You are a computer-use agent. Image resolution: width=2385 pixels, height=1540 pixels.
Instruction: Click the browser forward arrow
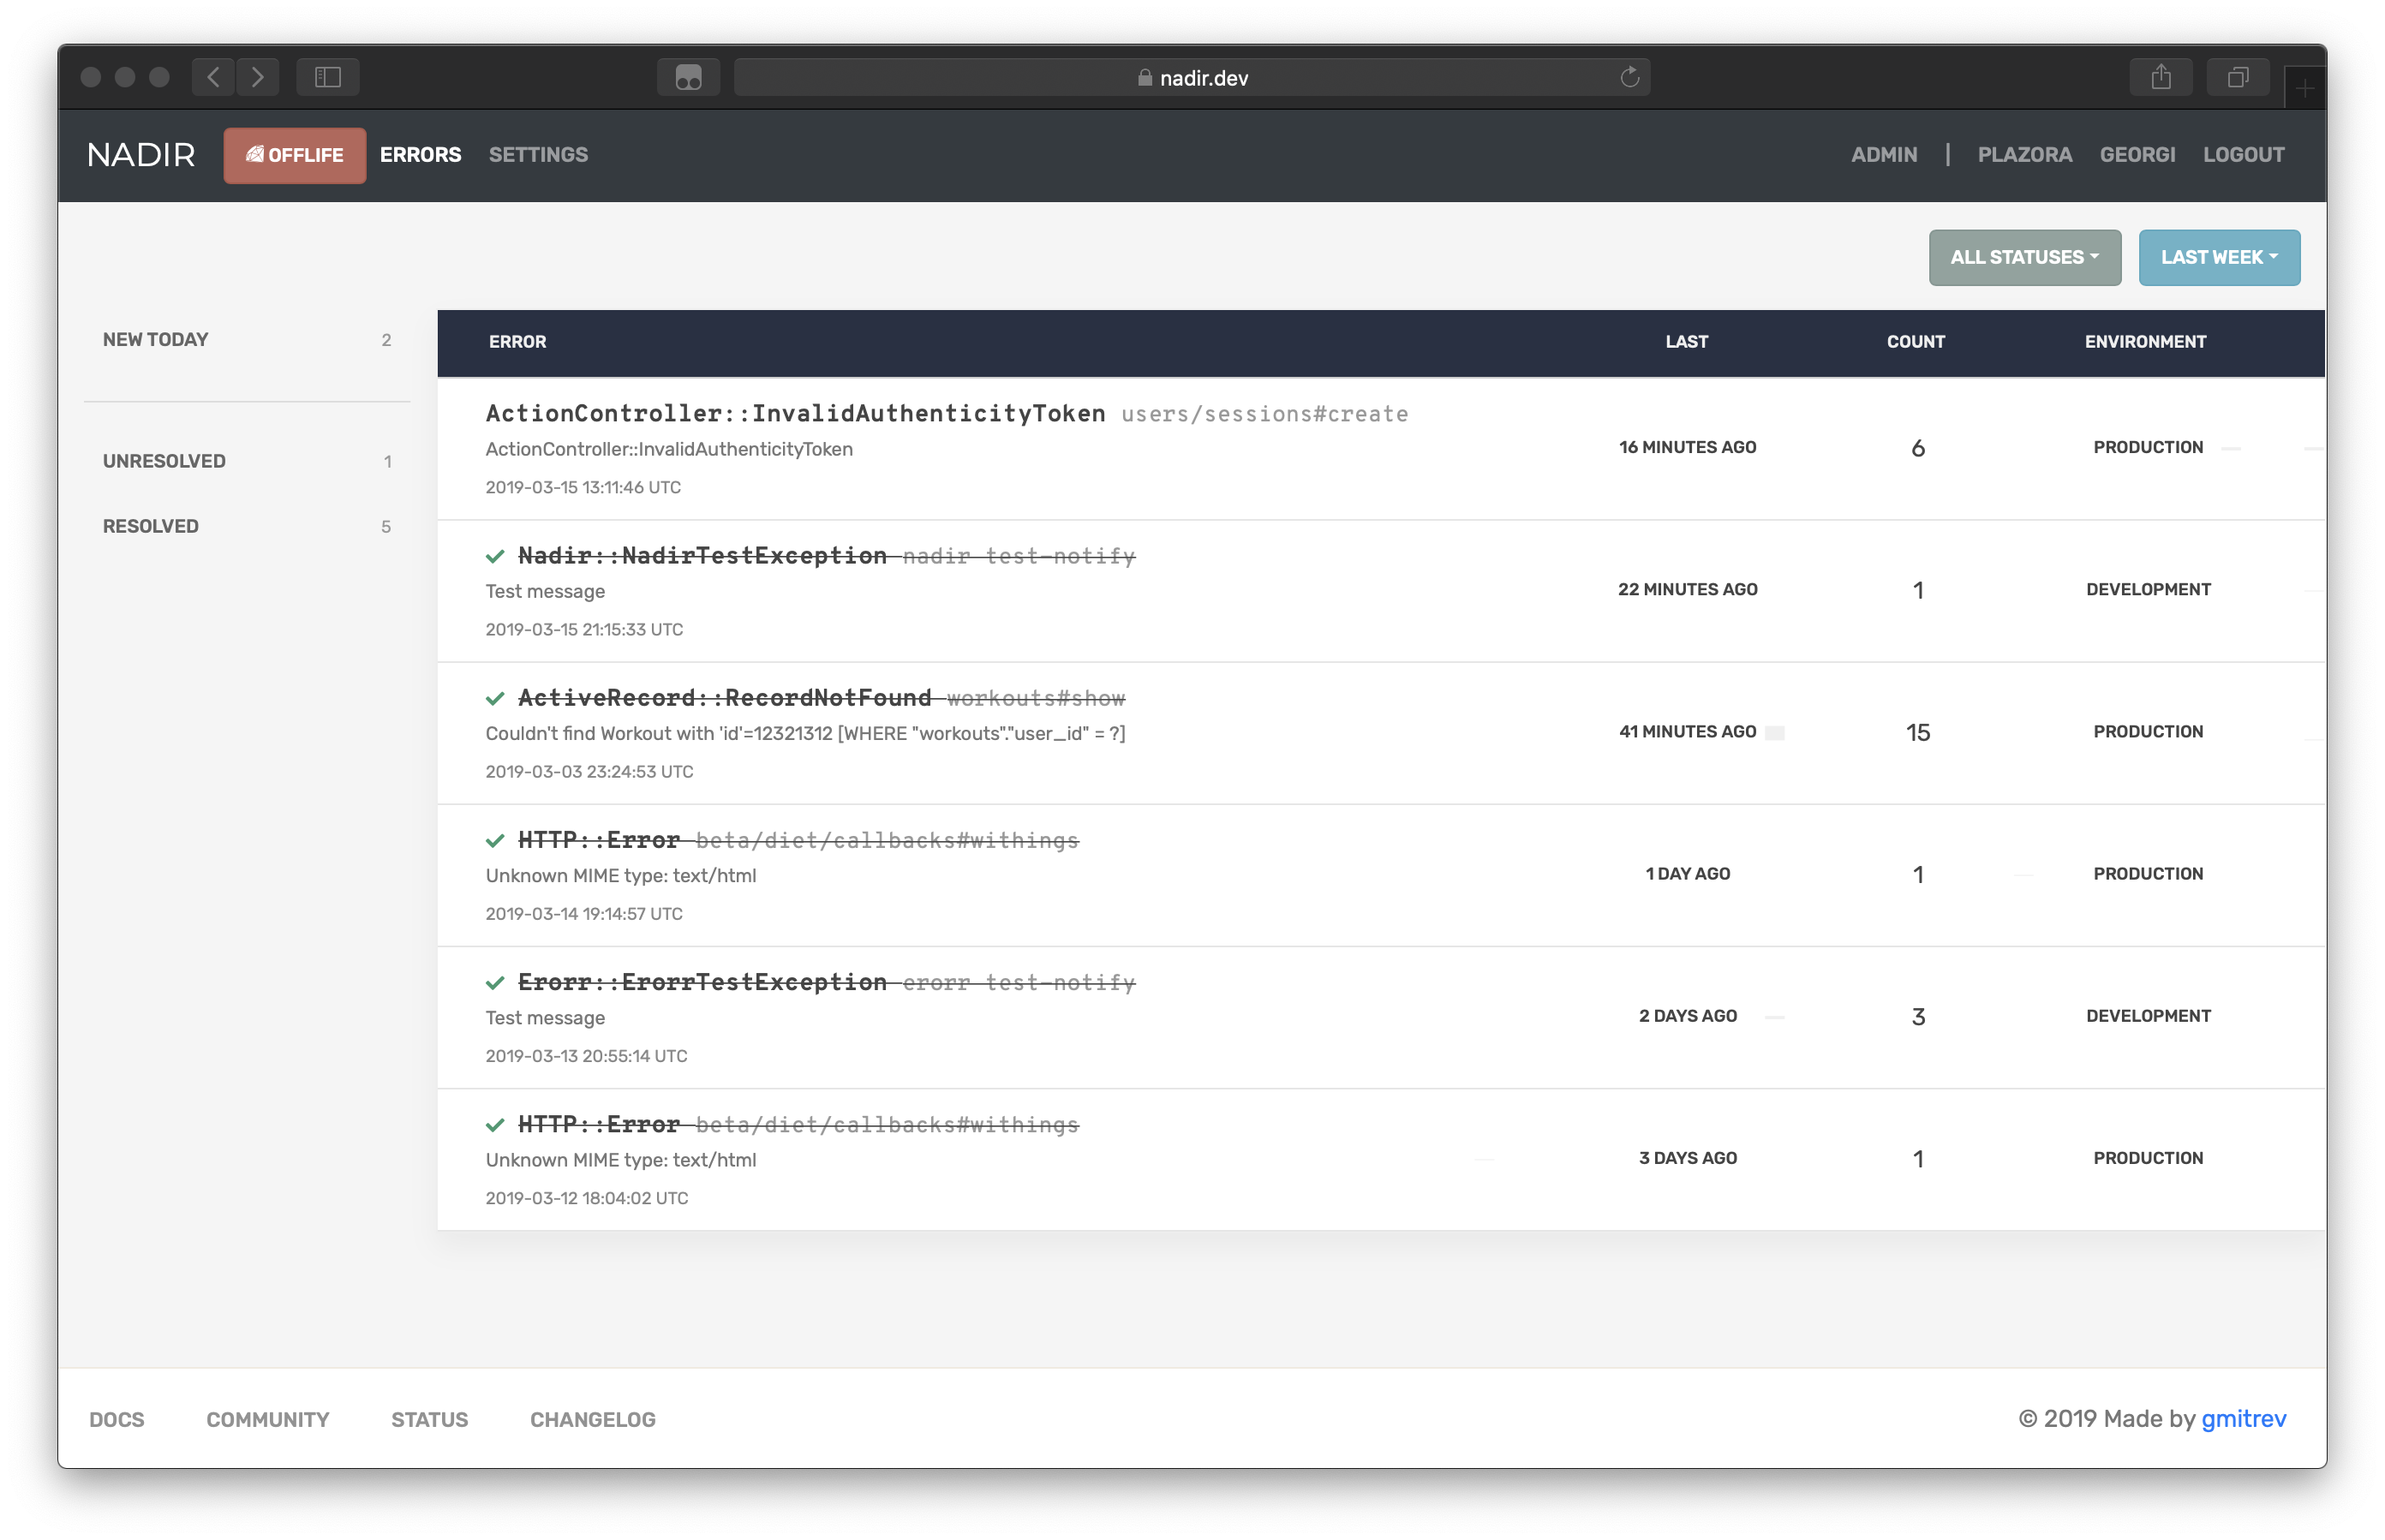pos(258,77)
